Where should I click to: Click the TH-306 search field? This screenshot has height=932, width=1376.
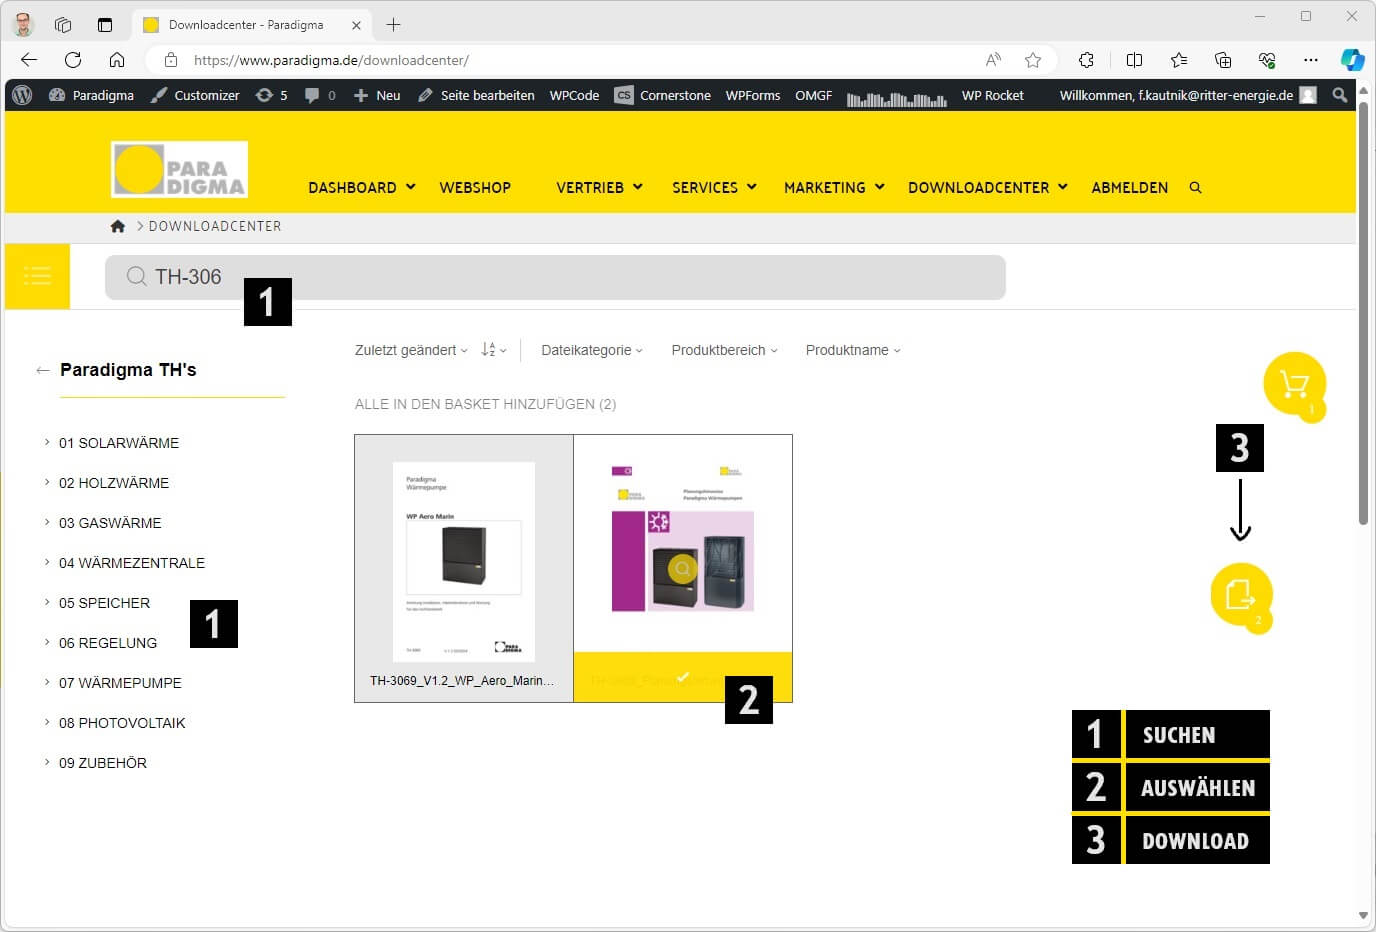(555, 277)
